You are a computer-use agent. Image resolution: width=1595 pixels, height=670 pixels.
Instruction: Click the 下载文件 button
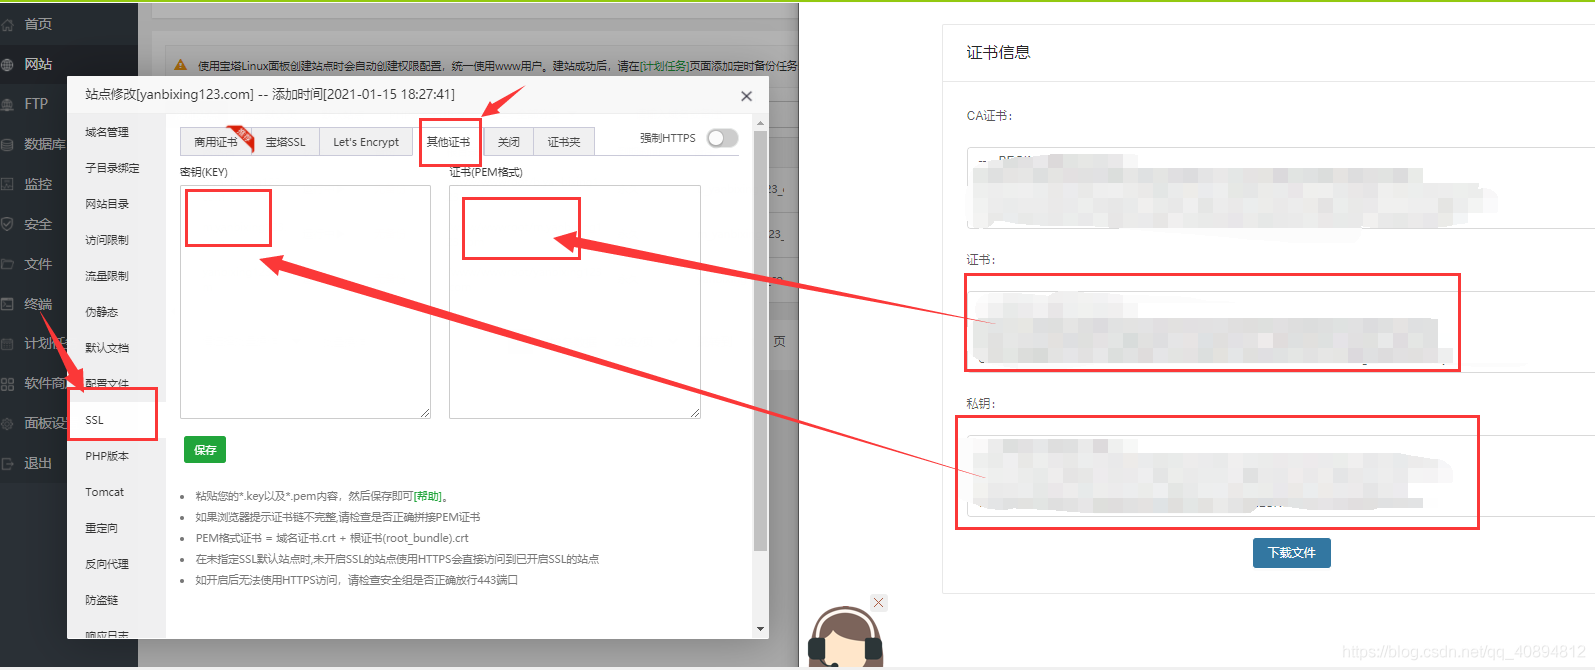click(1292, 553)
